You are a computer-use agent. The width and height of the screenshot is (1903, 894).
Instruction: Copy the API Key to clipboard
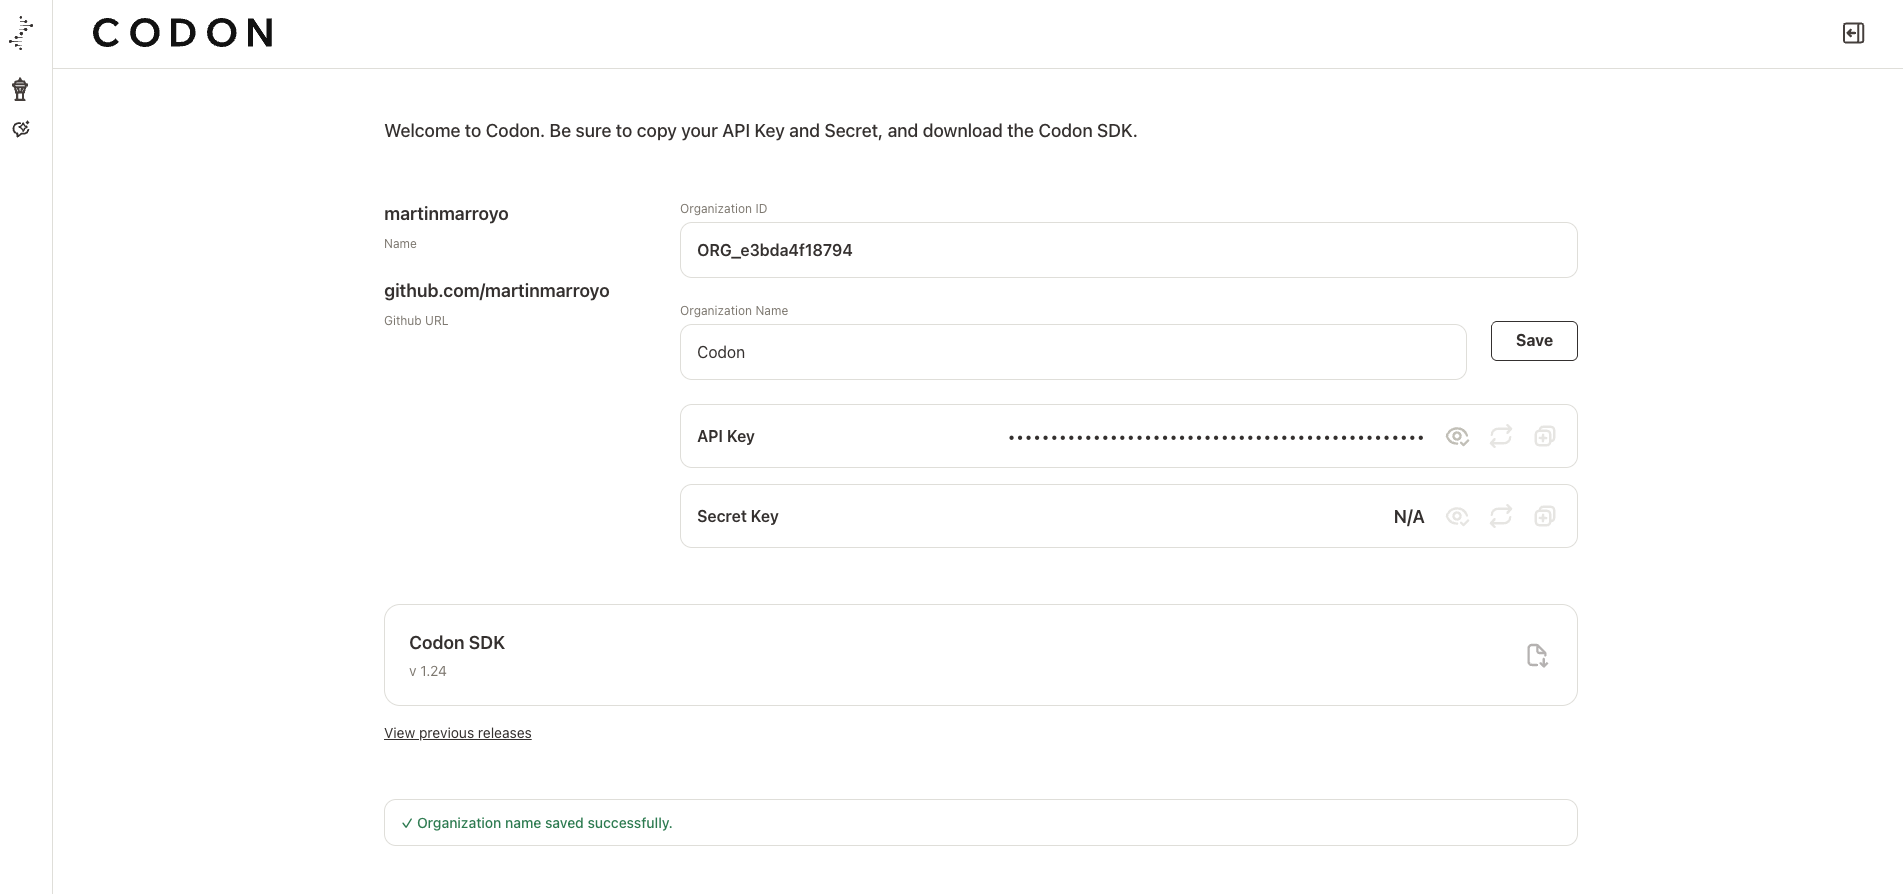pyautogui.click(x=1545, y=436)
